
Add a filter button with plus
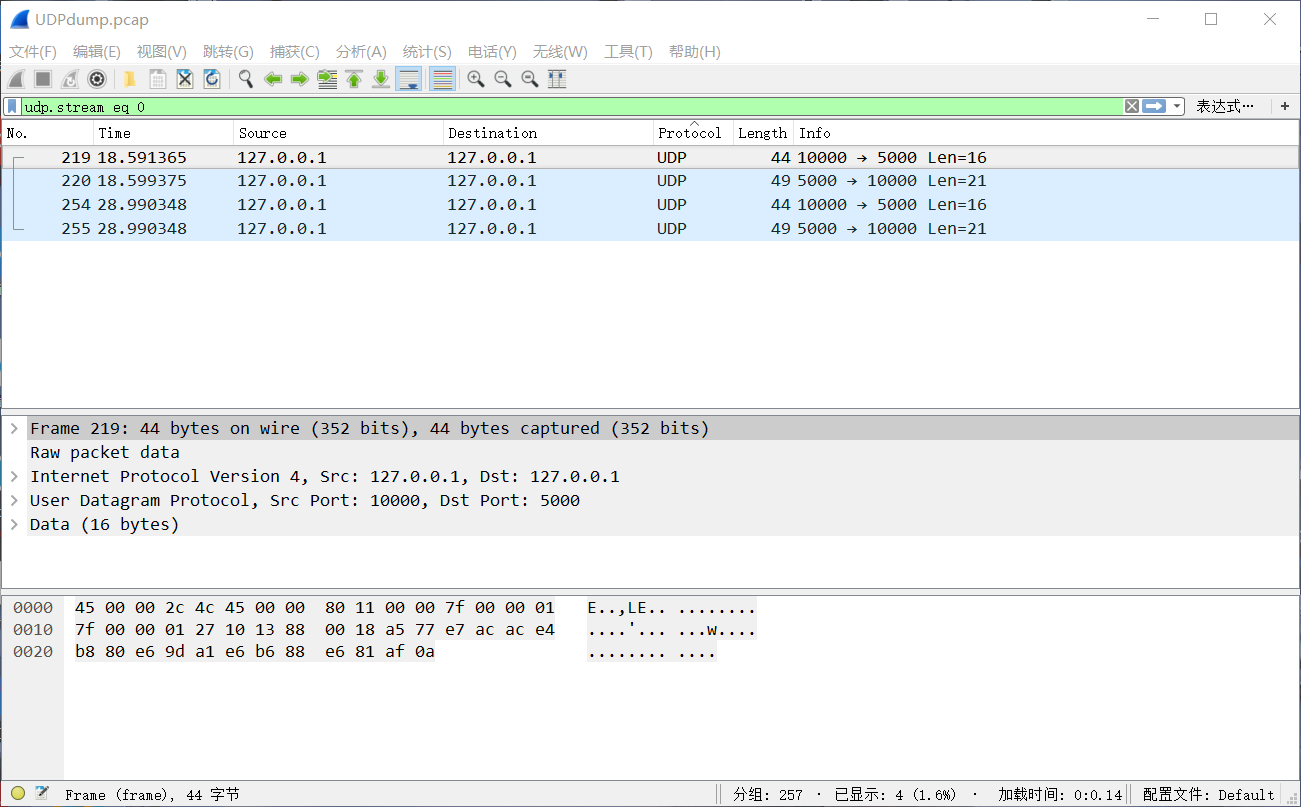(1285, 106)
